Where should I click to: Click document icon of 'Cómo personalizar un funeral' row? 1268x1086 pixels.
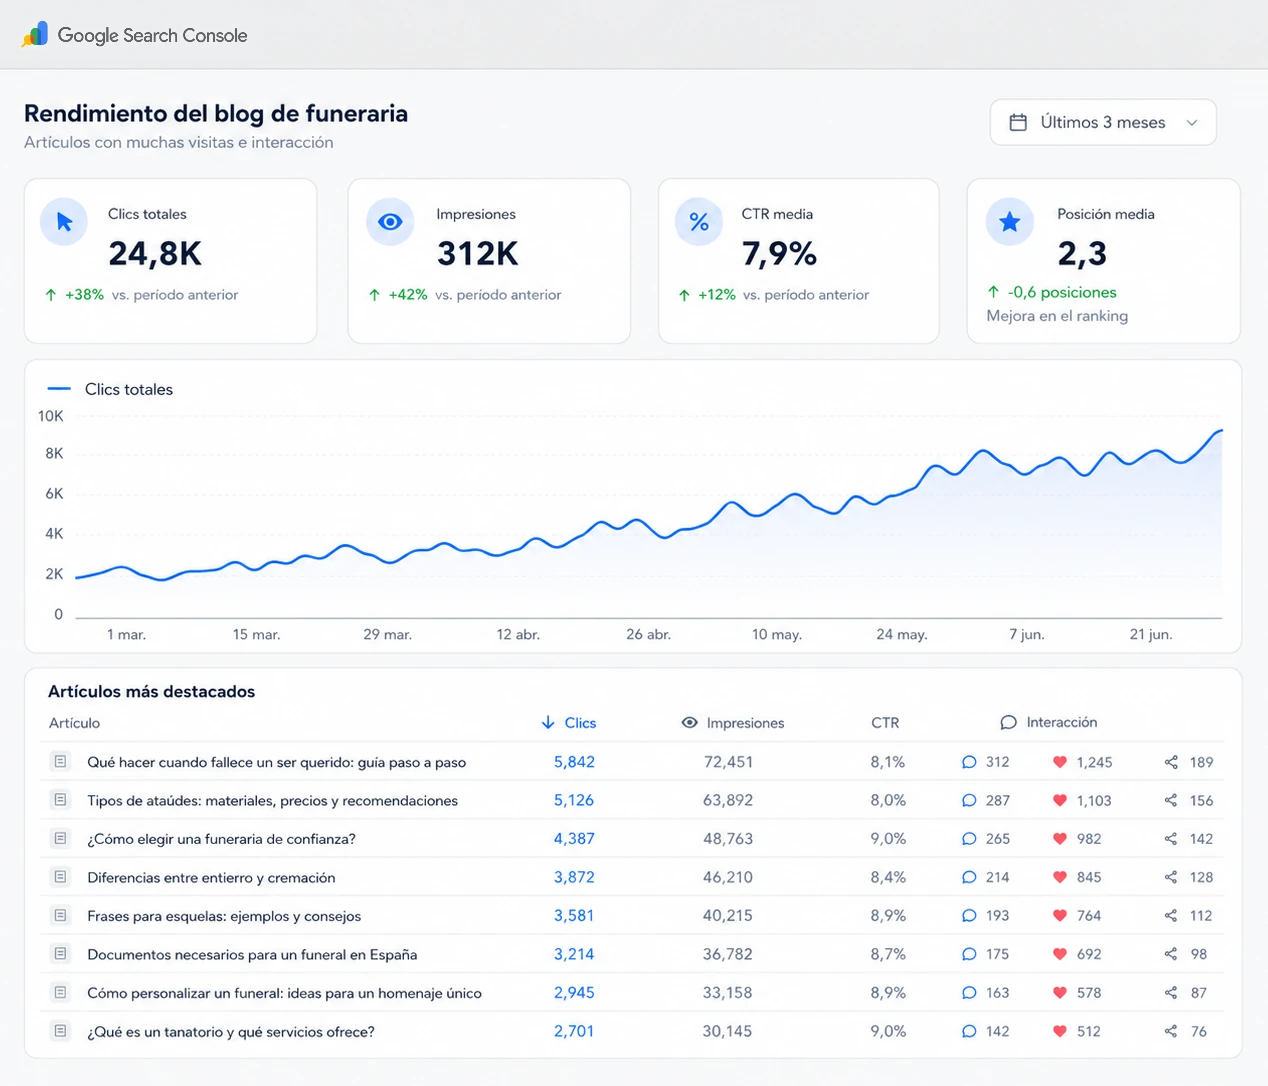60,992
